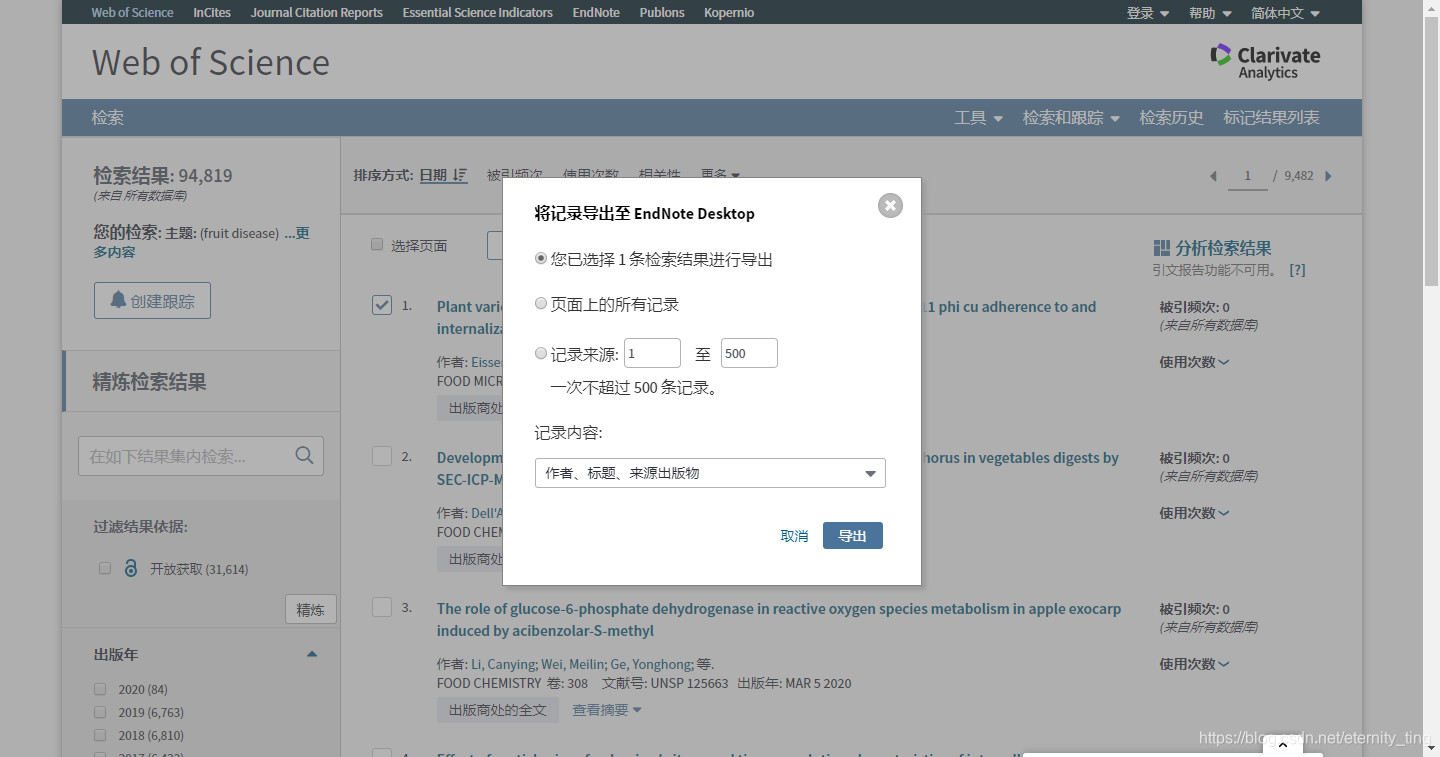Click the record range end field 500
Image resolution: width=1440 pixels, height=757 pixels.
click(749, 353)
